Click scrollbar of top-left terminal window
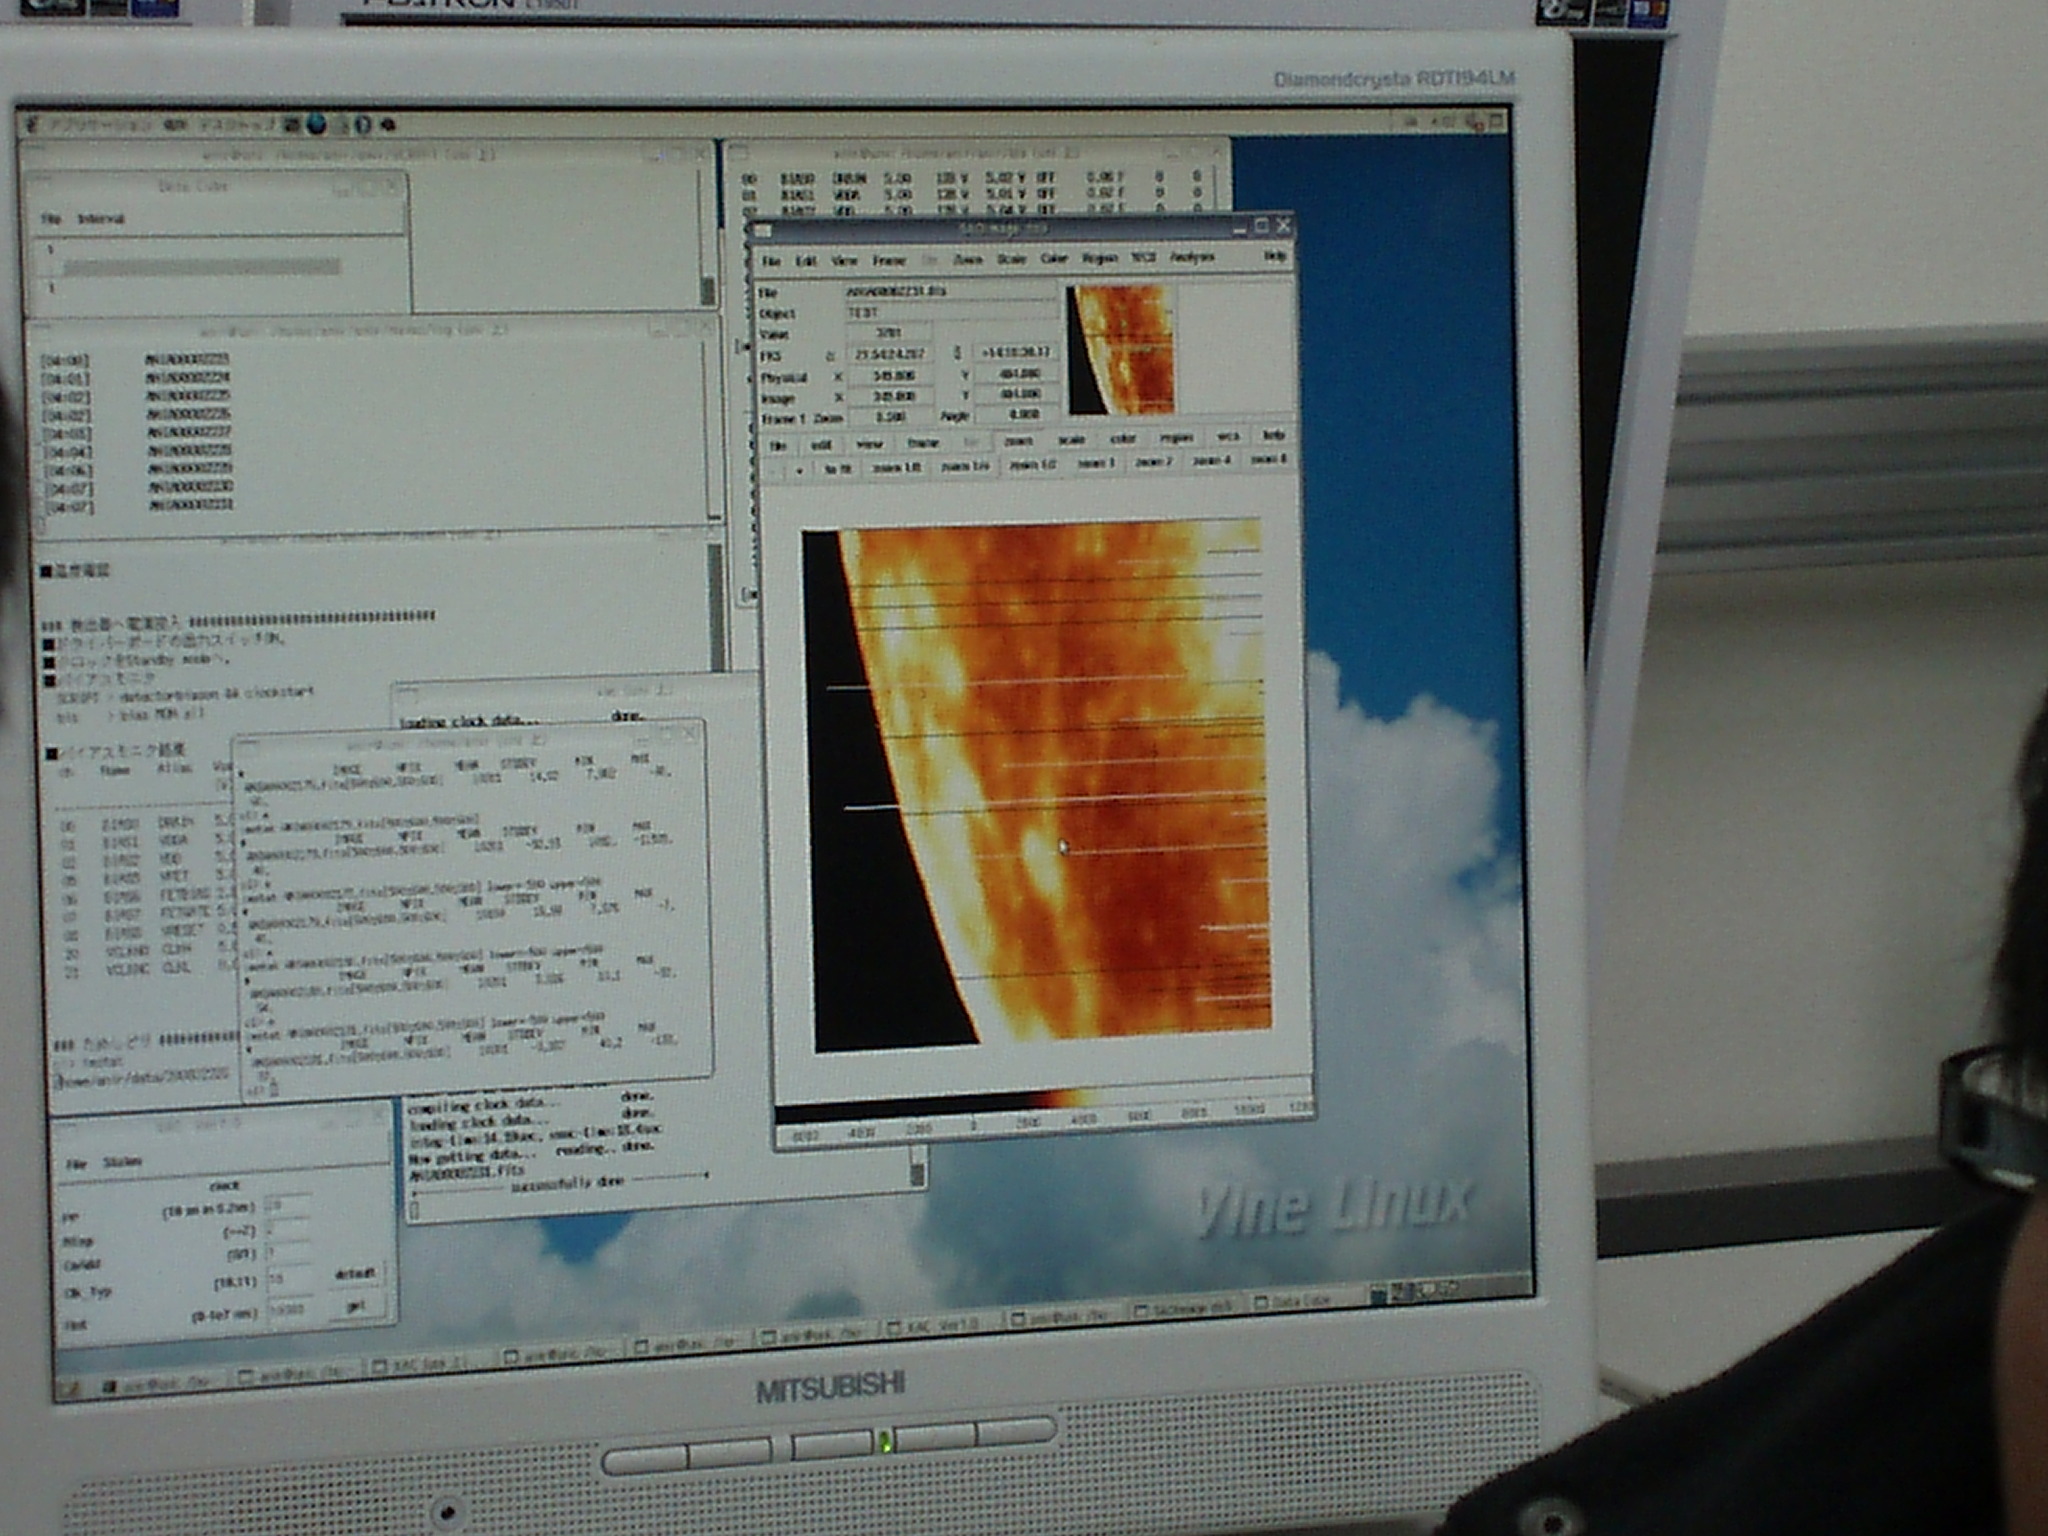2048x1536 pixels. point(707,238)
